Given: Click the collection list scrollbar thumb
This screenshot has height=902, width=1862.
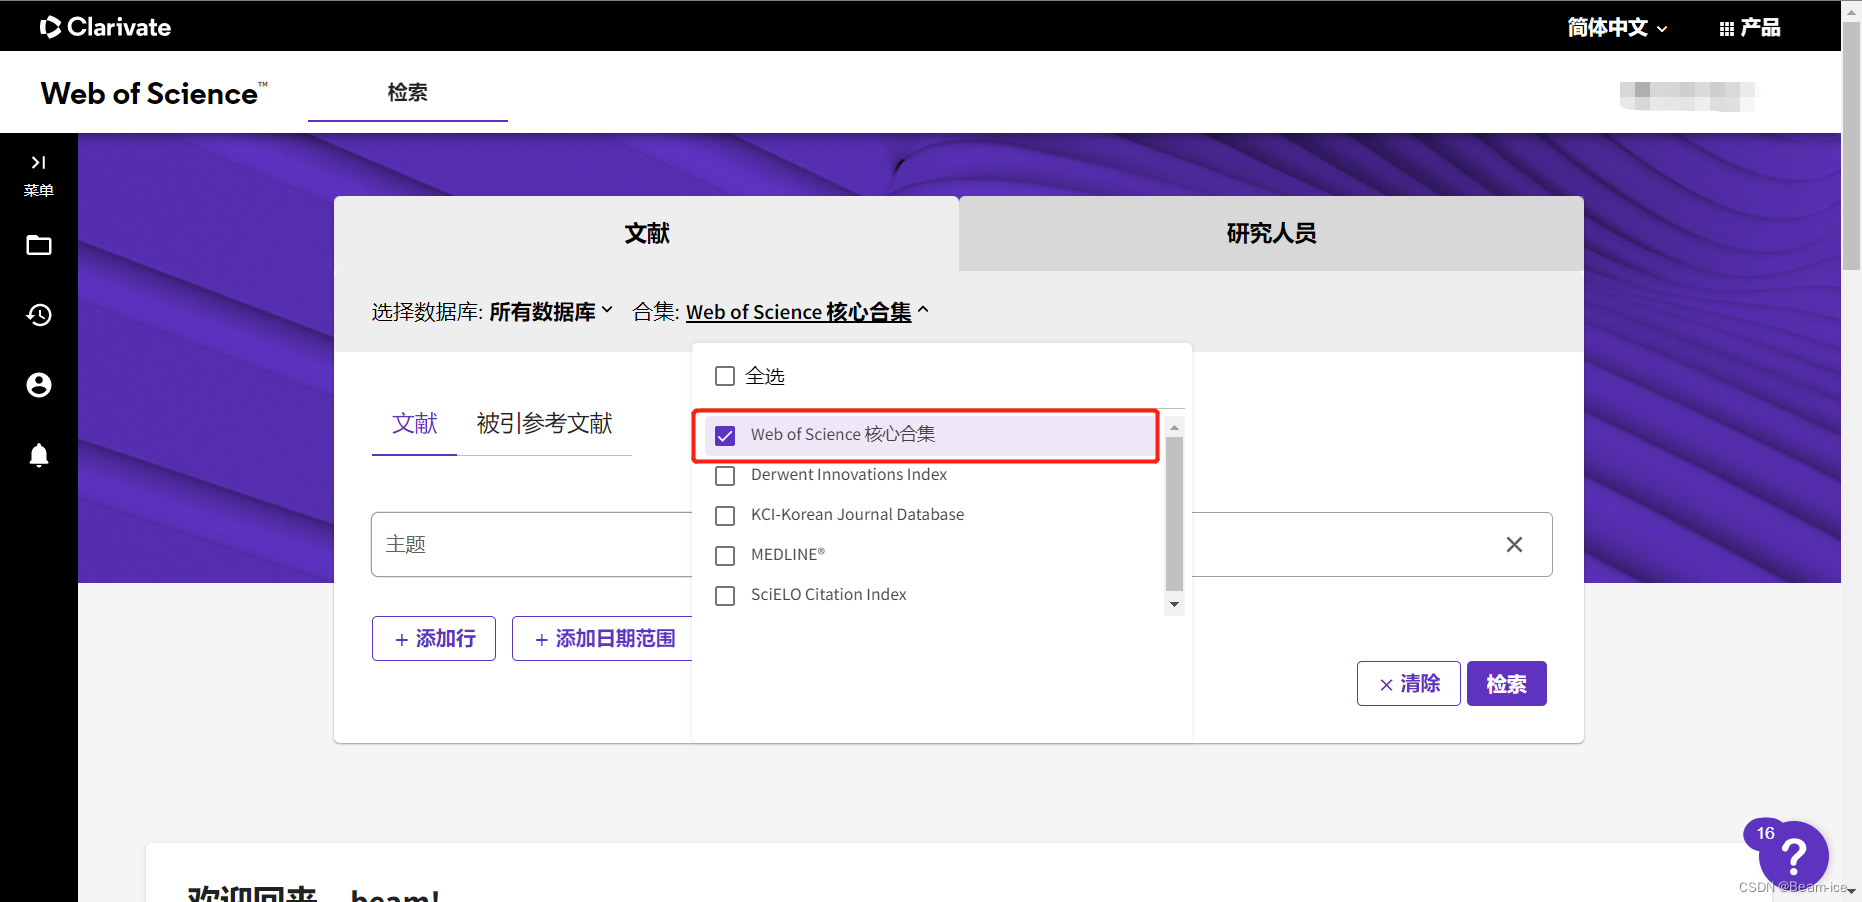Looking at the screenshot, I should tap(1174, 514).
